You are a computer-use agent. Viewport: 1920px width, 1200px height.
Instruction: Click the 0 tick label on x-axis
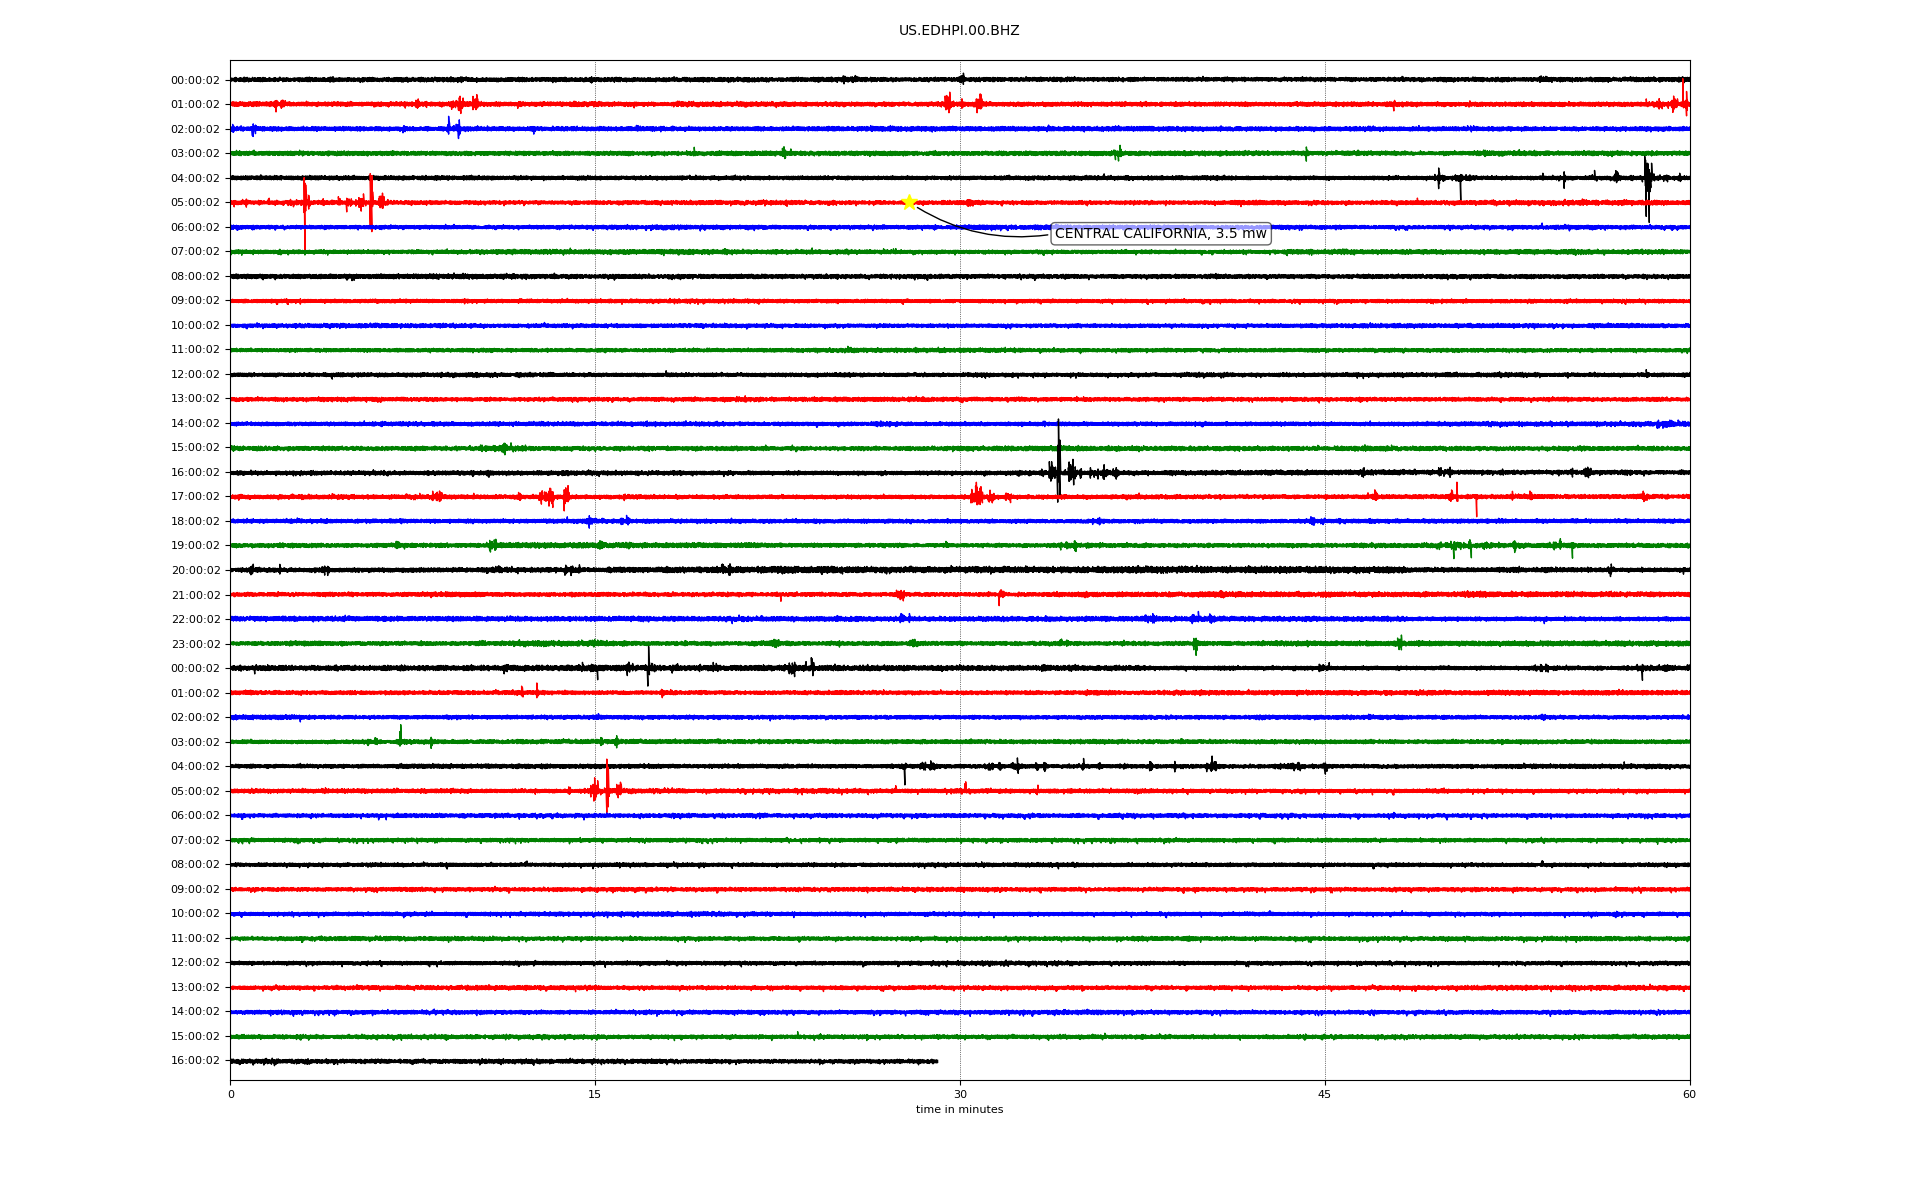tap(231, 1094)
